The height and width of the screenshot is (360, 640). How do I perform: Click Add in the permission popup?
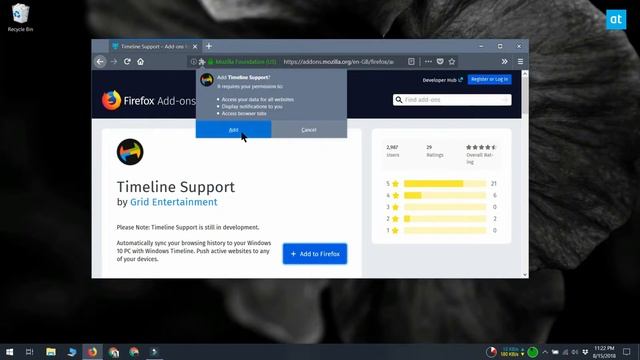click(x=233, y=129)
